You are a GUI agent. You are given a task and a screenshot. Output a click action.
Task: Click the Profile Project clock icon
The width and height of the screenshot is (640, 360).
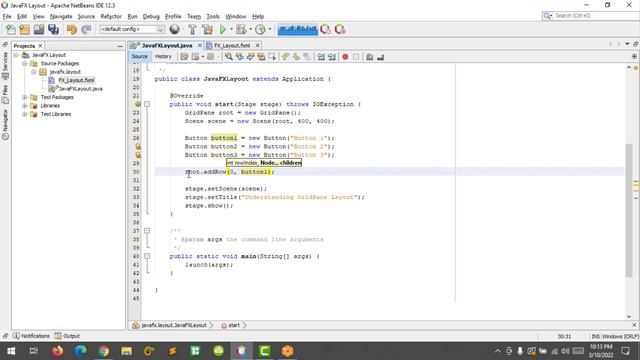point(260,29)
